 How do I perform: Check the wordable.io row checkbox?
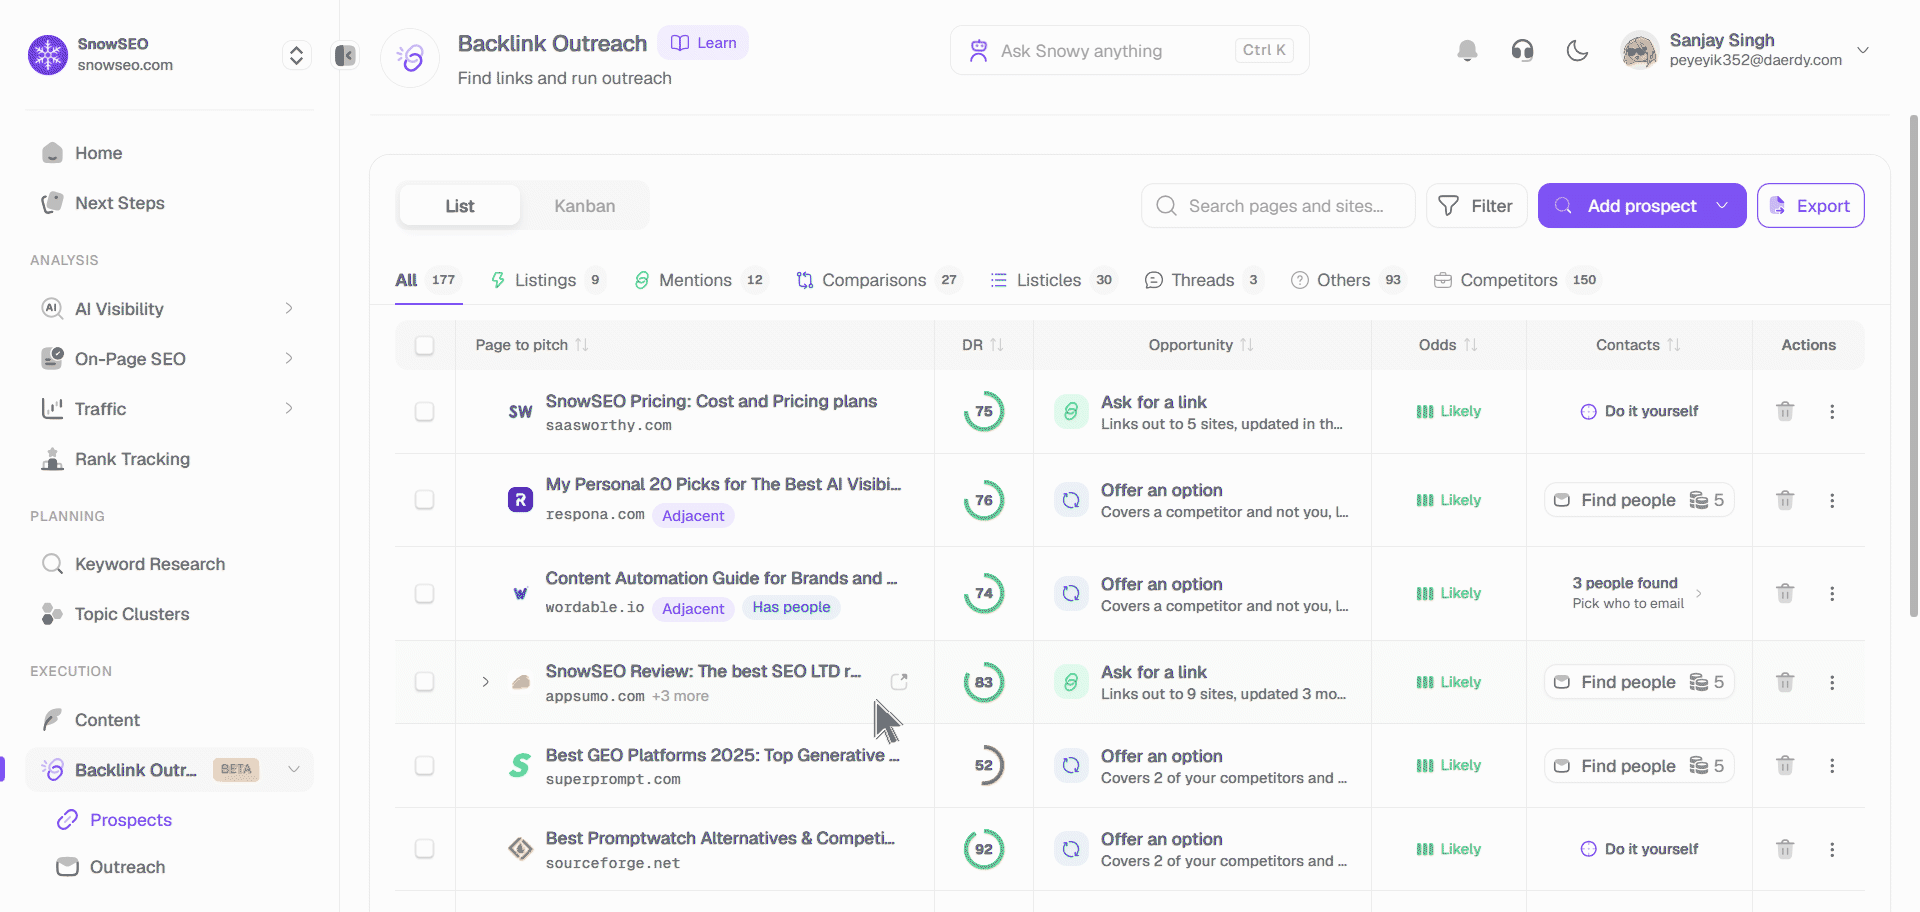coord(424,594)
